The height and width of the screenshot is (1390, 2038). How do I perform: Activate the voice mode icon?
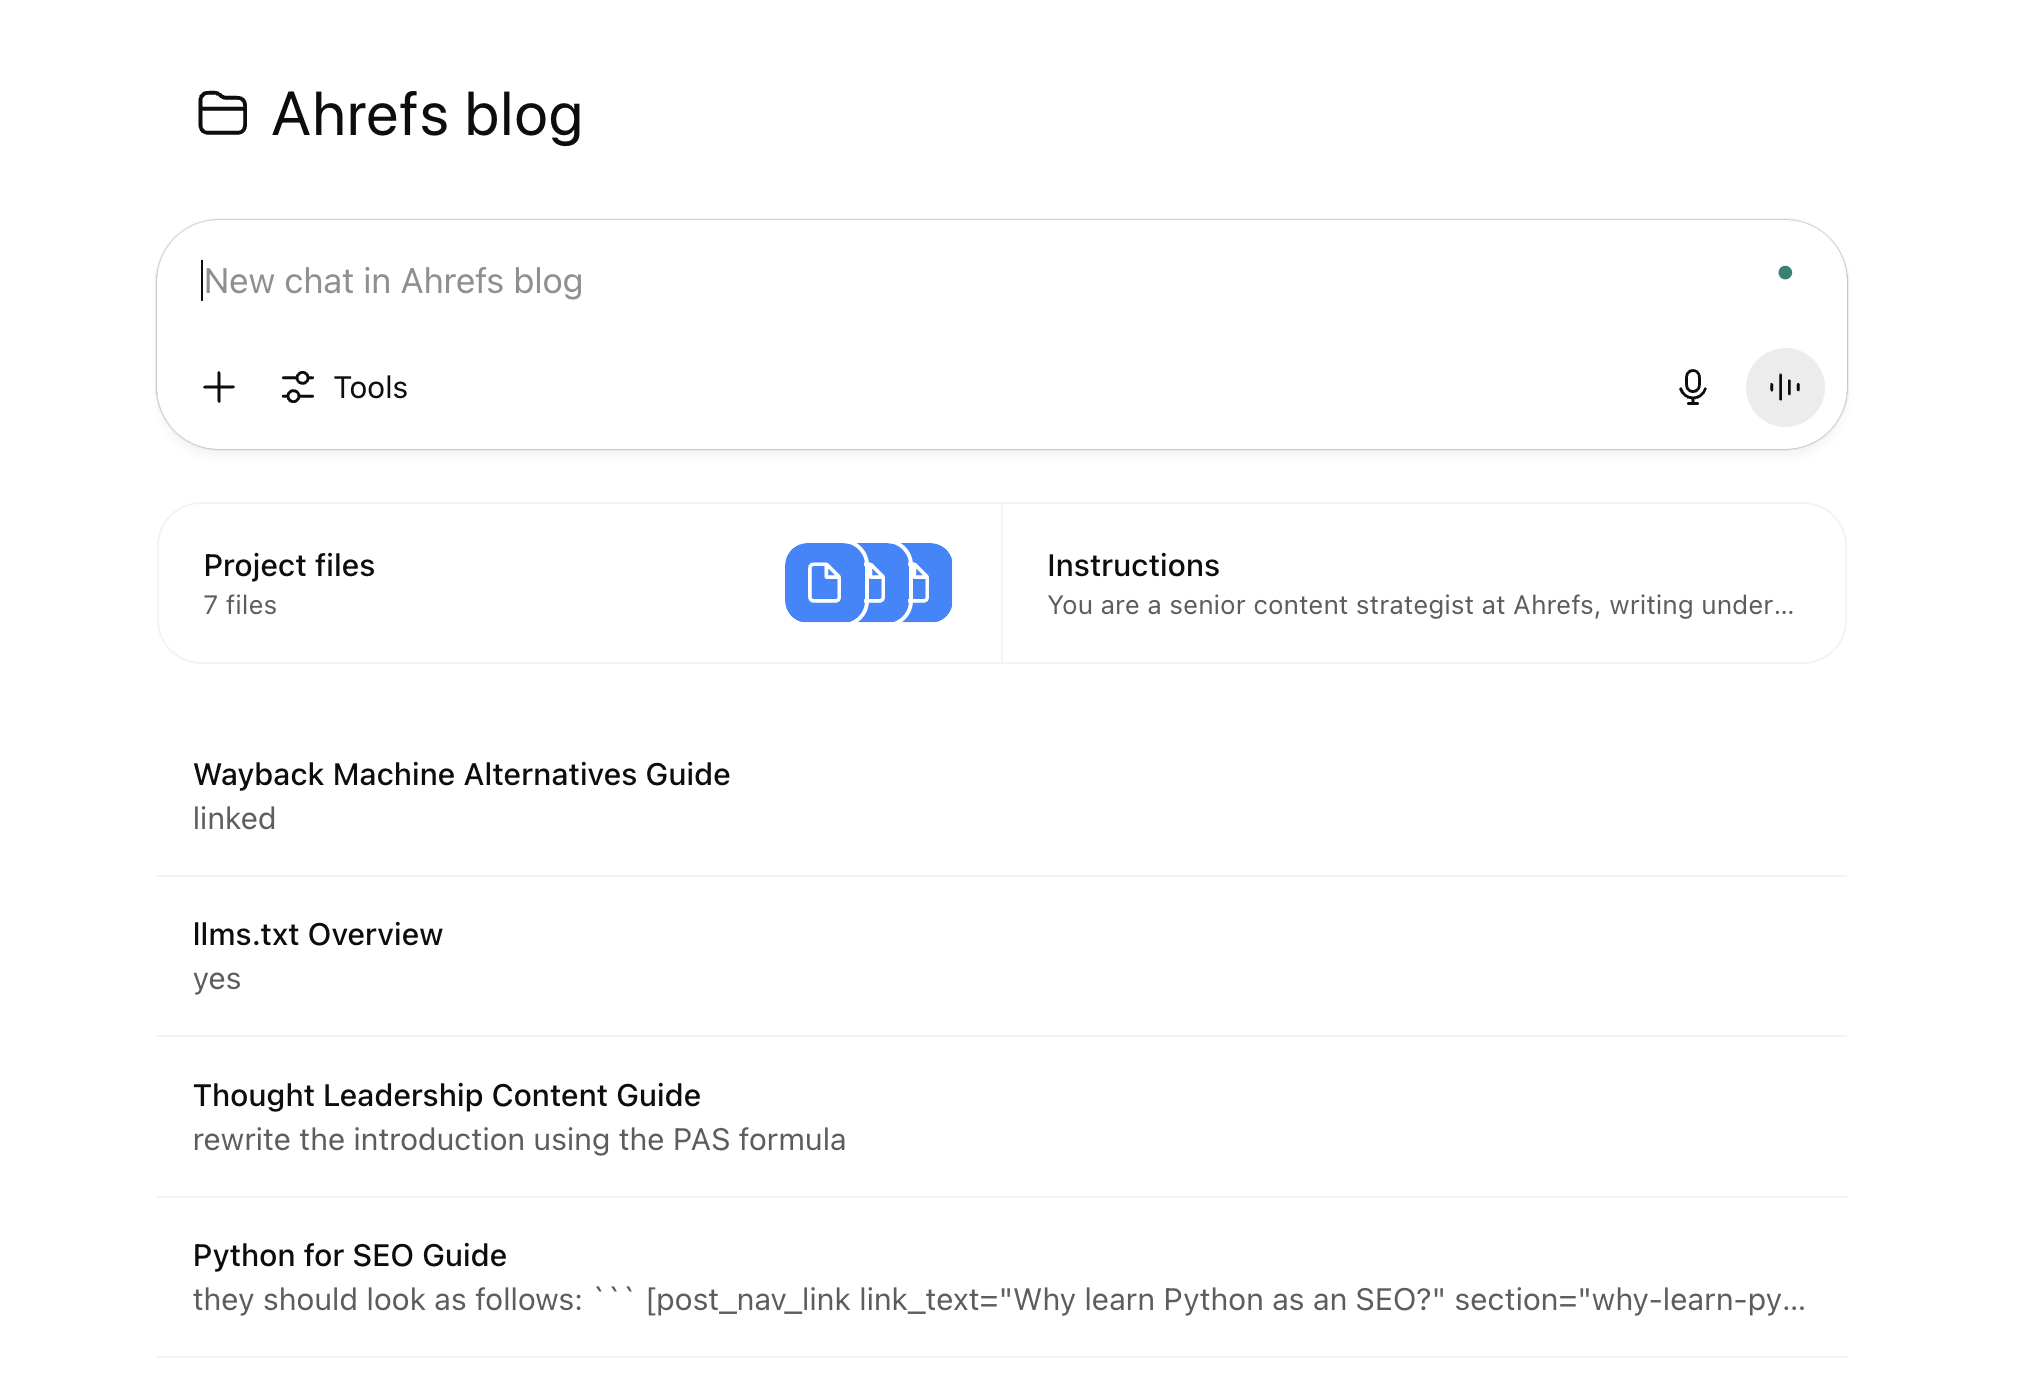coord(1784,387)
